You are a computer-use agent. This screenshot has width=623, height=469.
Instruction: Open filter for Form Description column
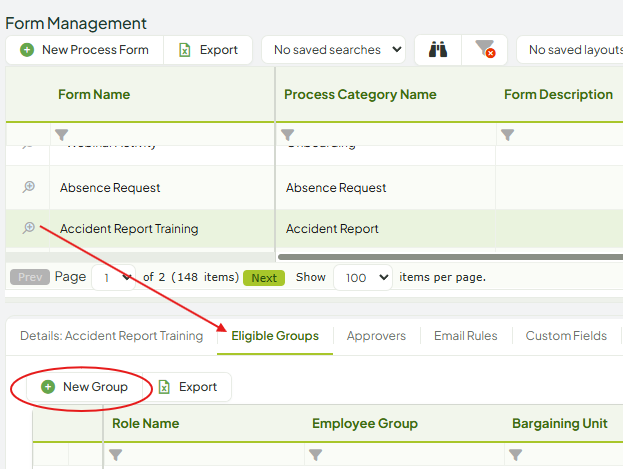[x=507, y=135]
